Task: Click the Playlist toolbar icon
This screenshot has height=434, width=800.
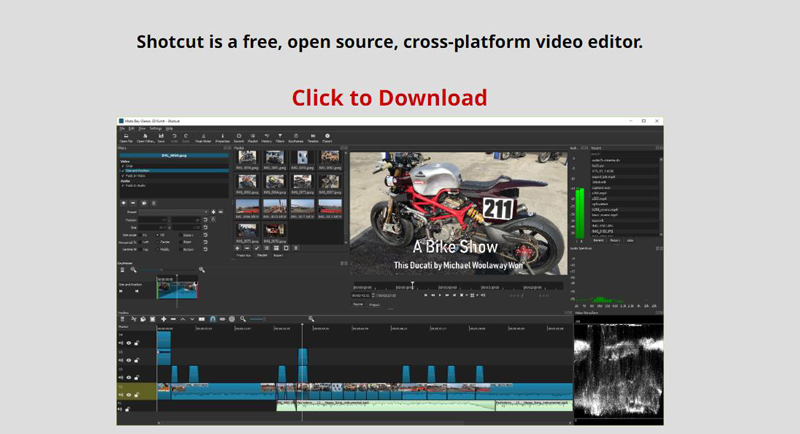Action: pyautogui.click(x=253, y=138)
